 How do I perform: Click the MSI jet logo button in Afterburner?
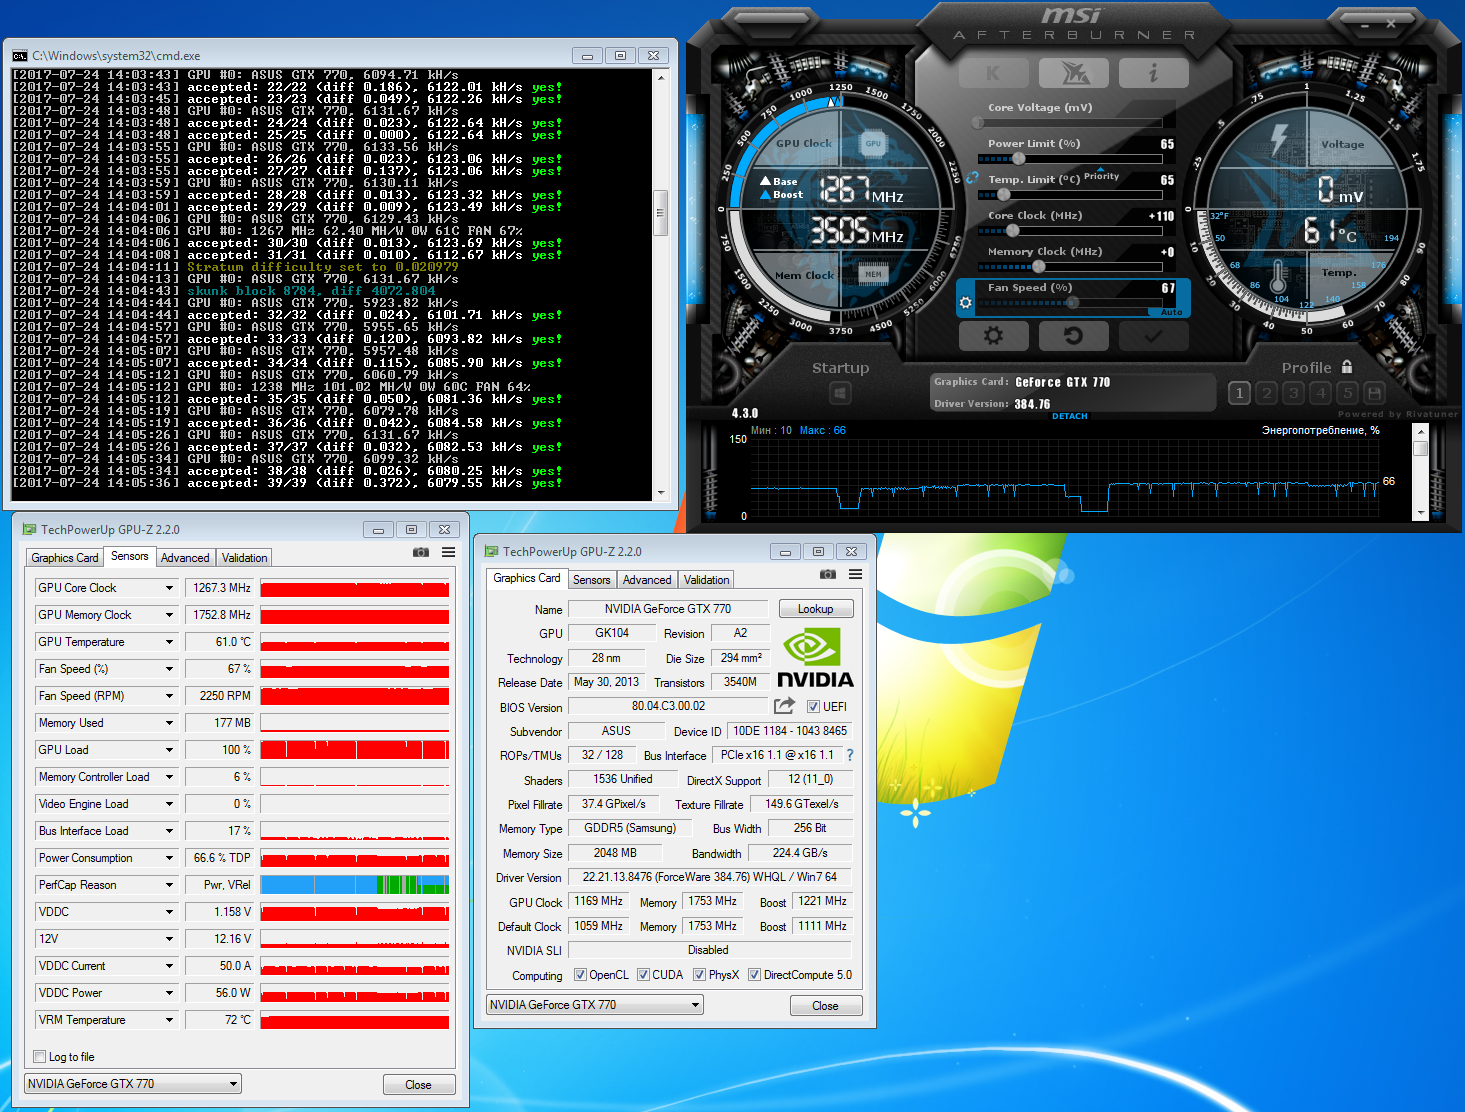pos(1073,73)
